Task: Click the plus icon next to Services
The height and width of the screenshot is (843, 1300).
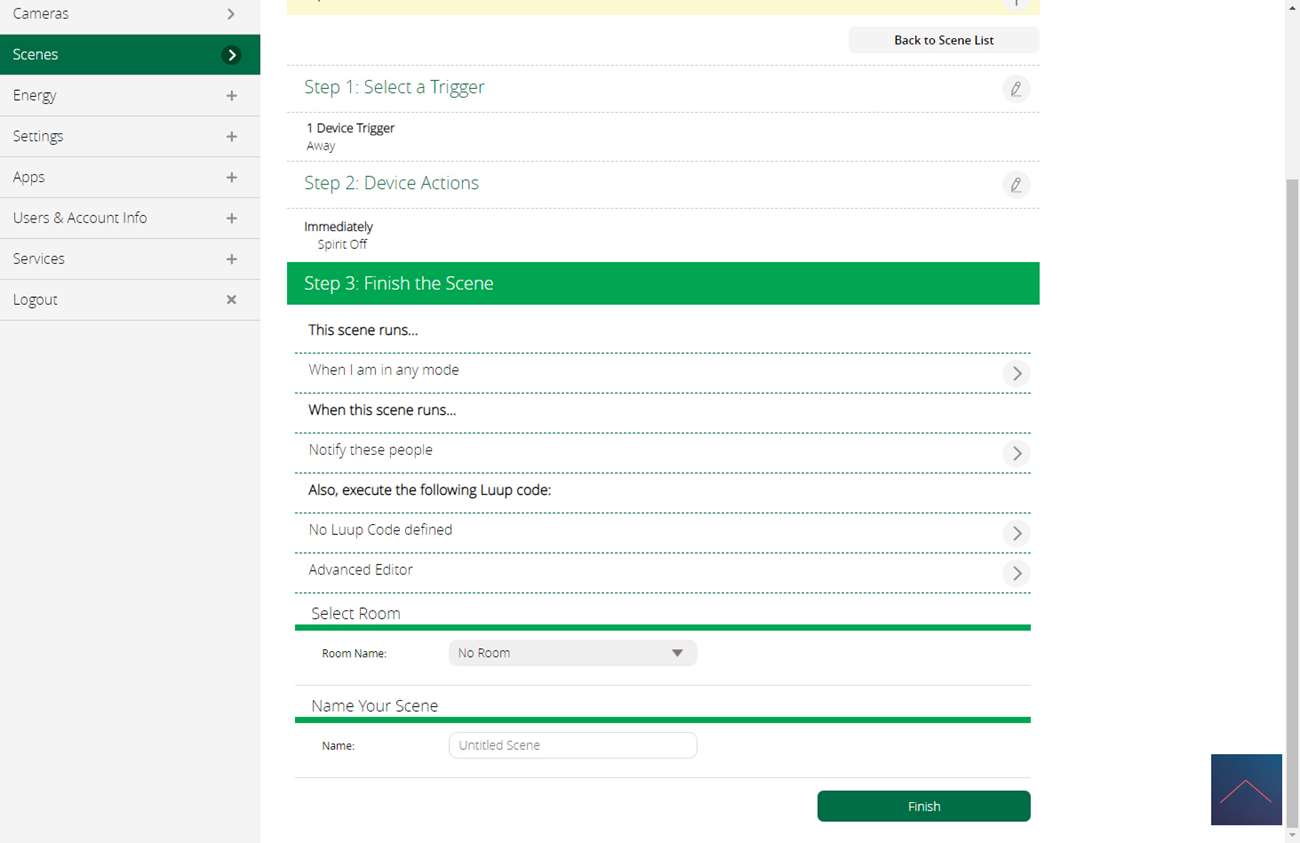Action: pyautogui.click(x=231, y=259)
